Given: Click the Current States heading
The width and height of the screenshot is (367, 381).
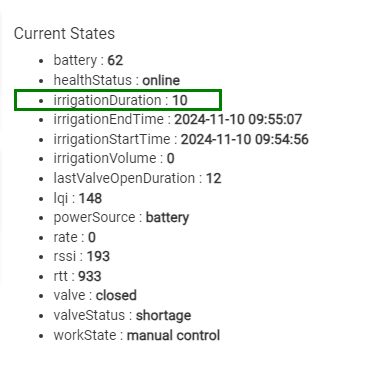Looking at the screenshot, I should click(64, 33).
